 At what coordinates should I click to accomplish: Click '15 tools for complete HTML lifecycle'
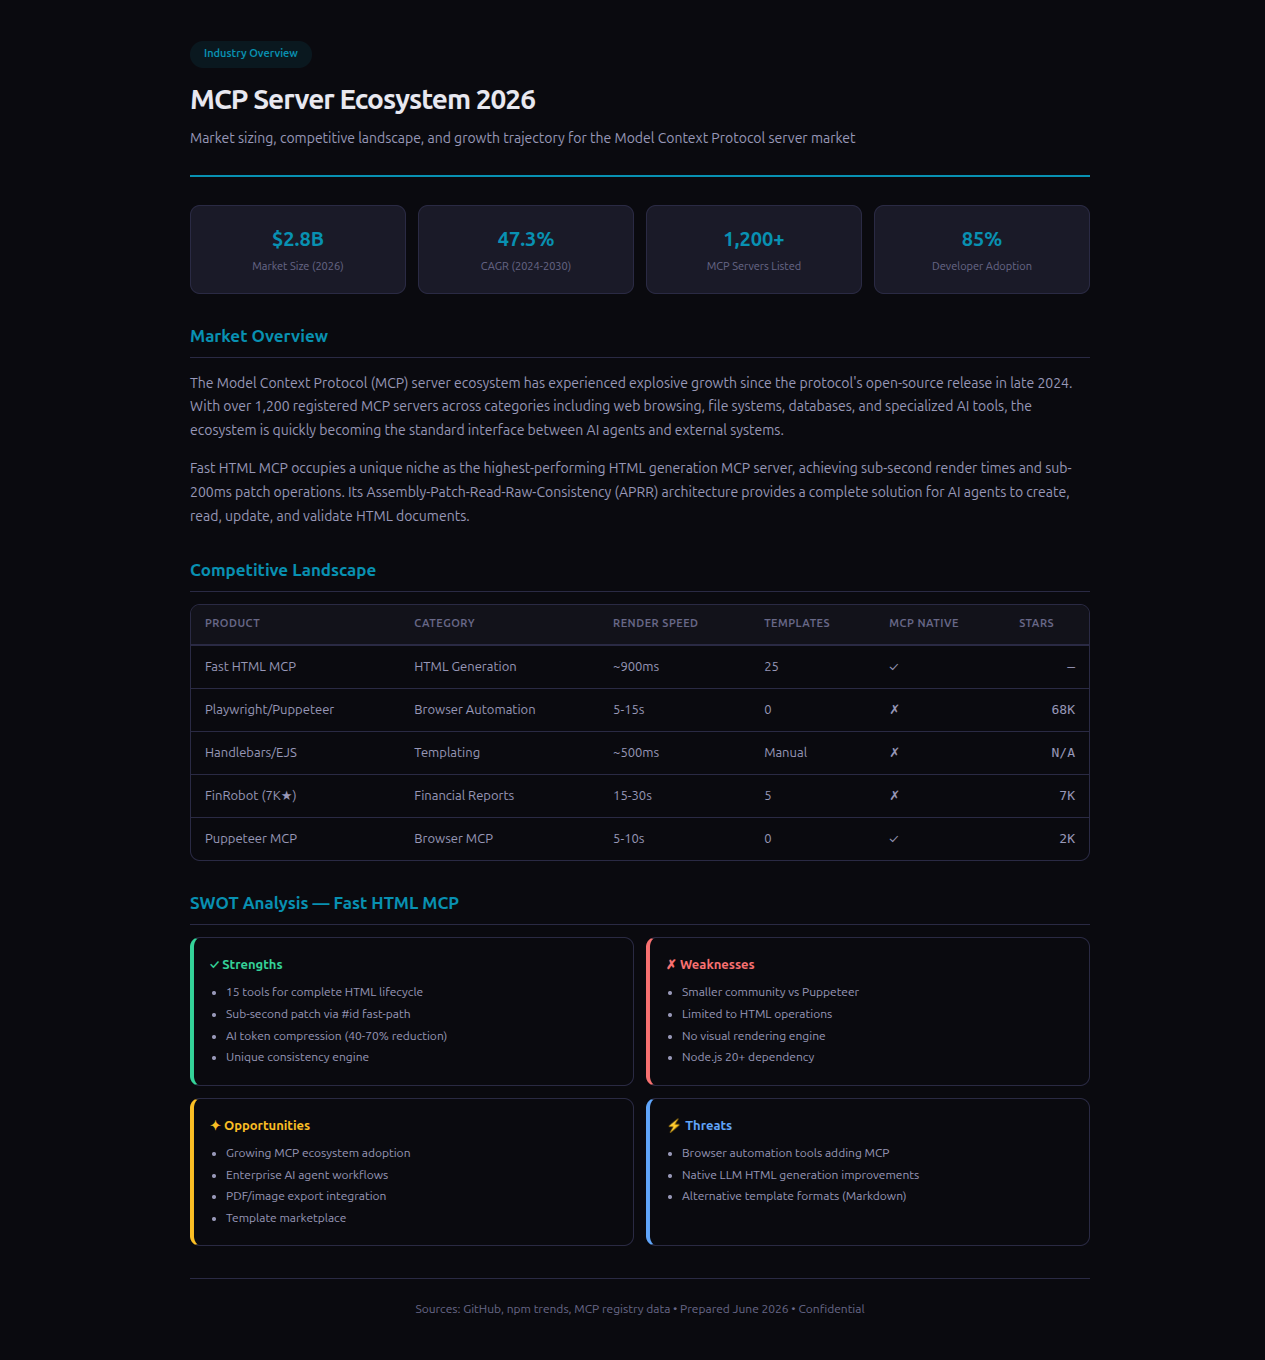pos(324,993)
